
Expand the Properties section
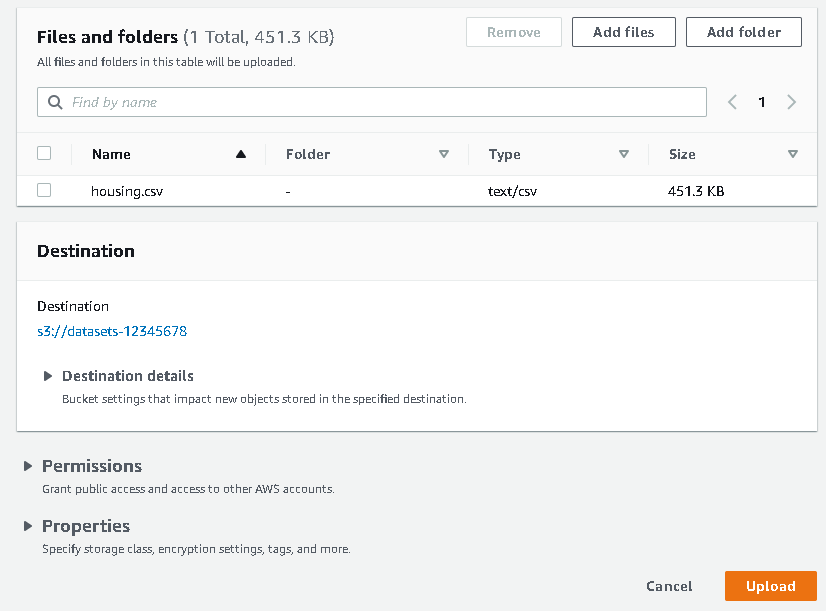point(85,526)
